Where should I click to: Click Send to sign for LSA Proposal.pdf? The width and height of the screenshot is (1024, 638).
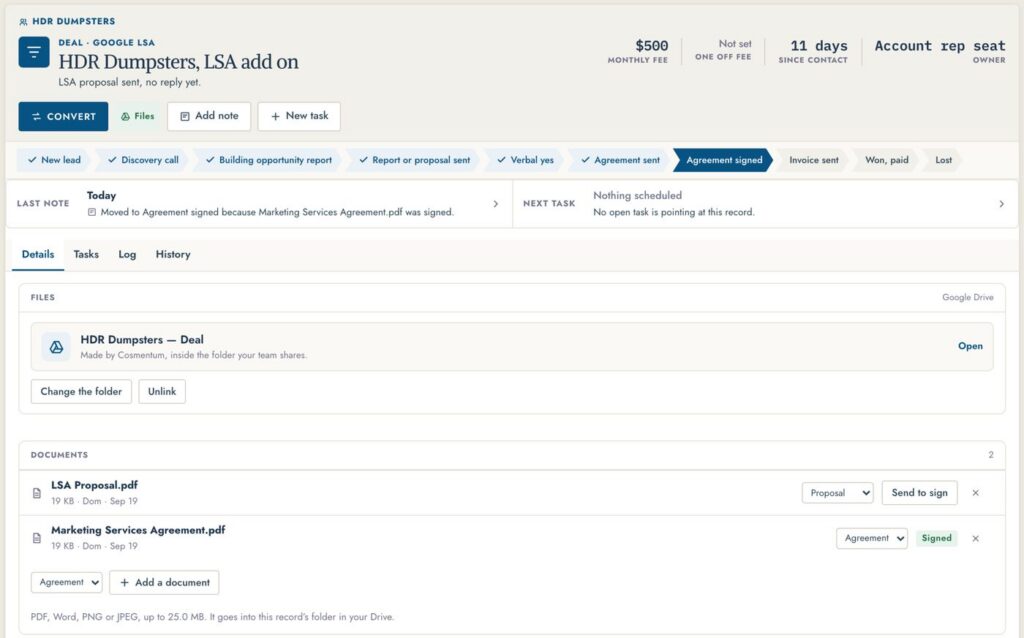coord(920,493)
